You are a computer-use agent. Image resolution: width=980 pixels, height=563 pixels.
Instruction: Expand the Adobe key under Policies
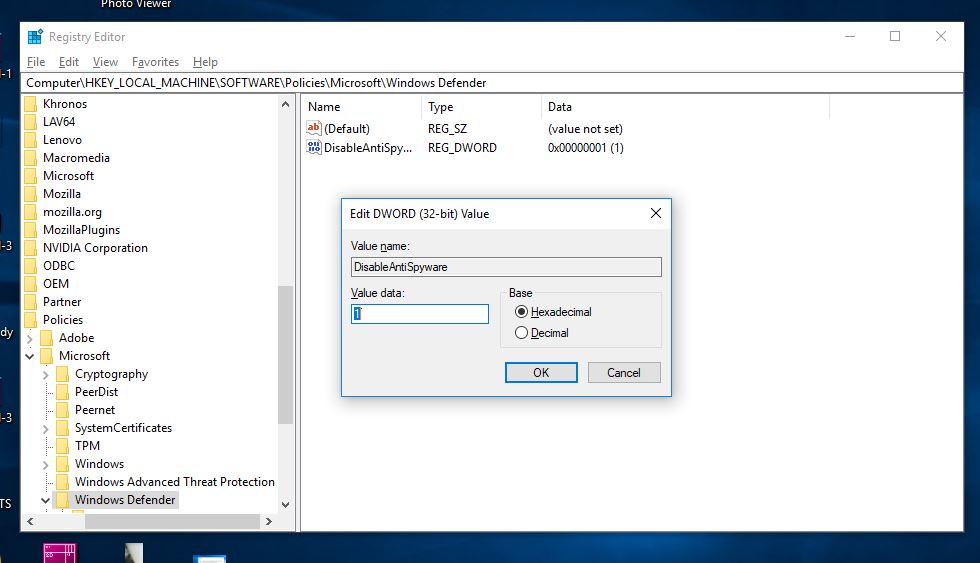[29, 339]
